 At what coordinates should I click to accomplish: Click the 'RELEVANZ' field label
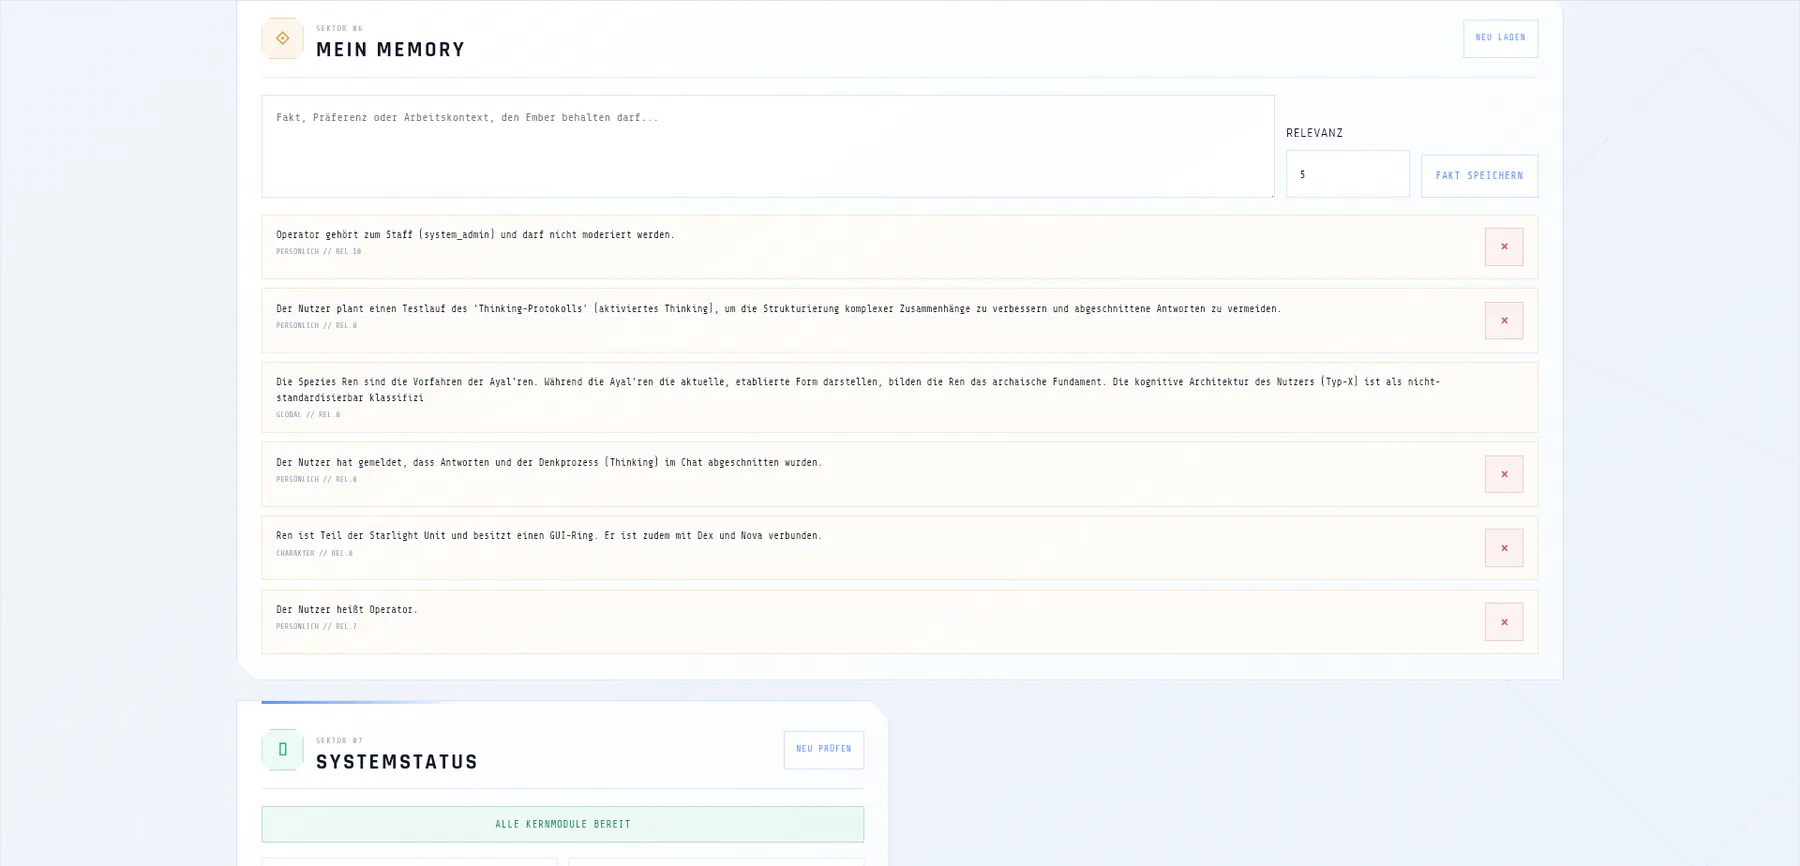[1315, 133]
